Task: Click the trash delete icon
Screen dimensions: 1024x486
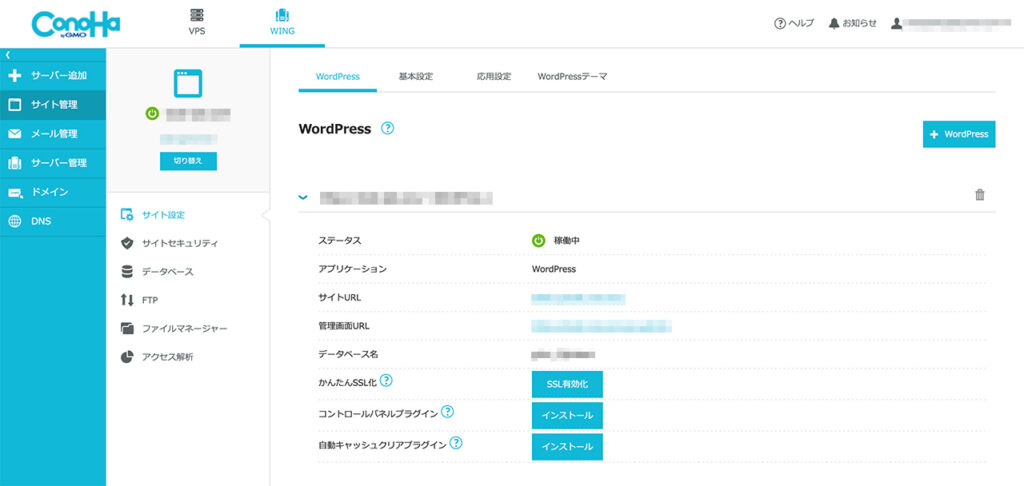Action: coord(980,195)
